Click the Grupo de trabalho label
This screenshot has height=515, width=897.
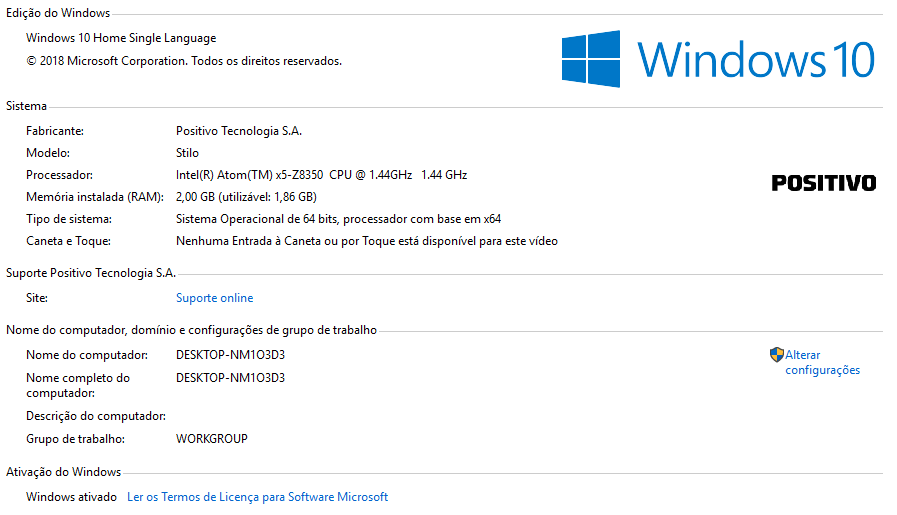tap(75, 439)
